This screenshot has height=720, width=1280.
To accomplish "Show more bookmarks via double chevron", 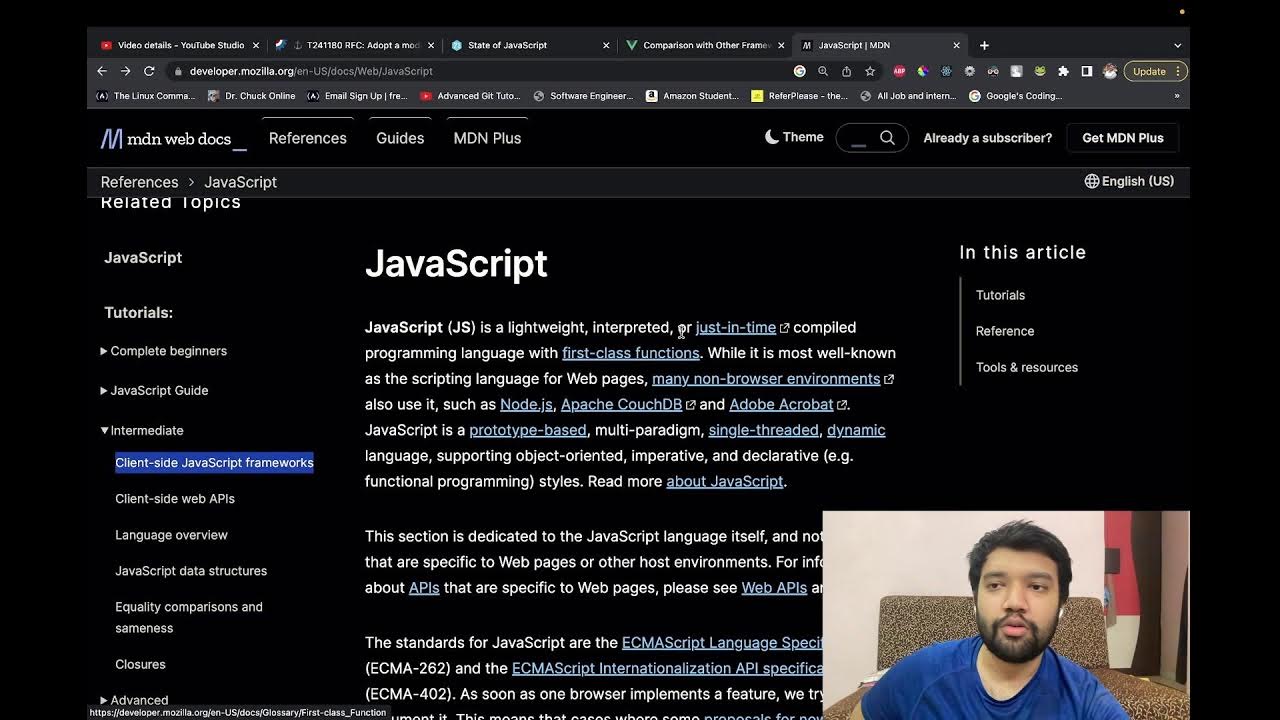I will coord(1177,96).
